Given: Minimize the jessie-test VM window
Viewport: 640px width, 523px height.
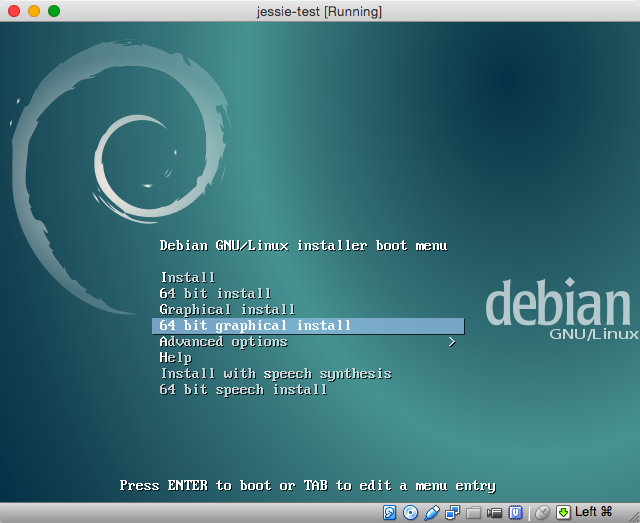Looking at the screenshot, I should (34, 11).
